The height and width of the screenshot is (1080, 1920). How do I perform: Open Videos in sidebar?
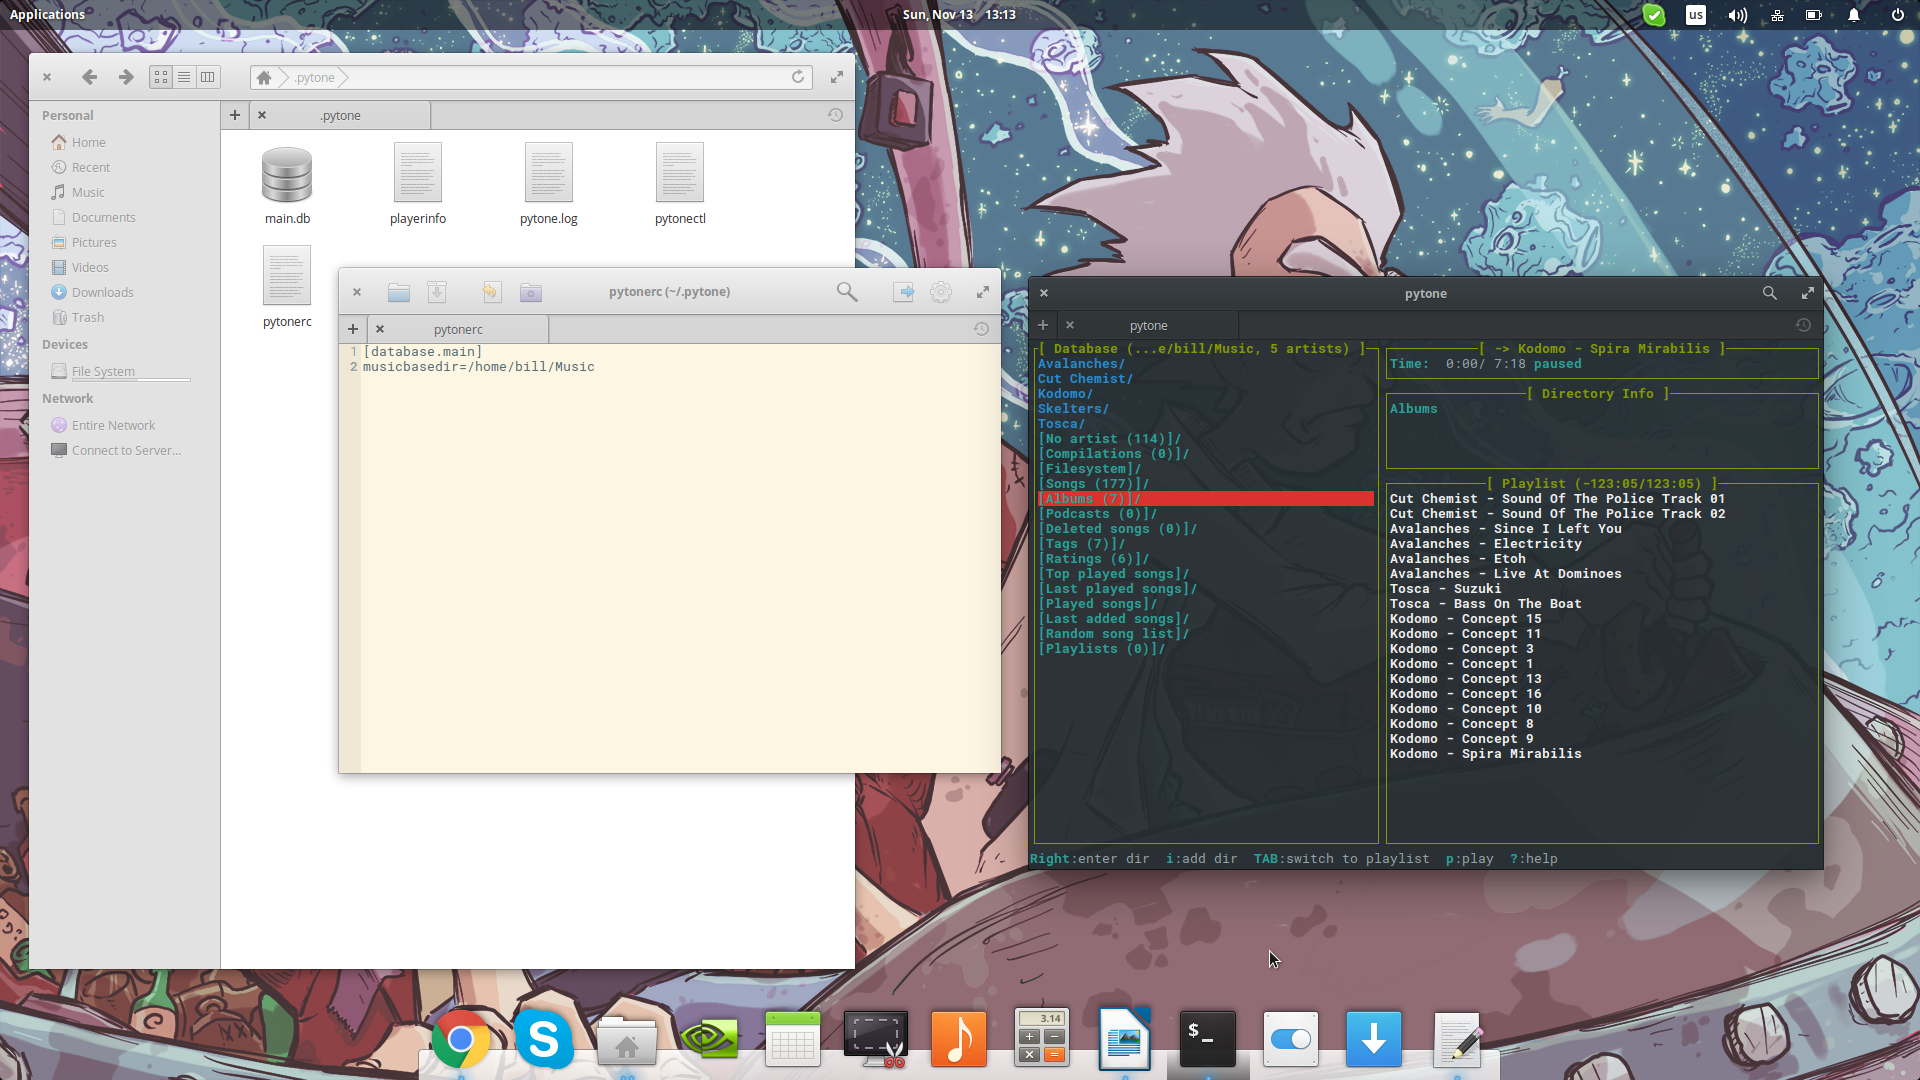click(90, 267)
